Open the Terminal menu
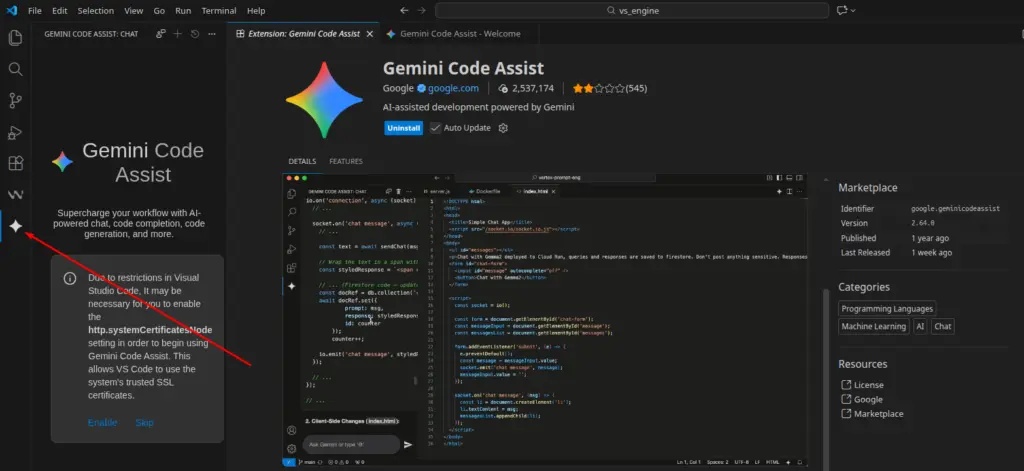 click(219, 10)
